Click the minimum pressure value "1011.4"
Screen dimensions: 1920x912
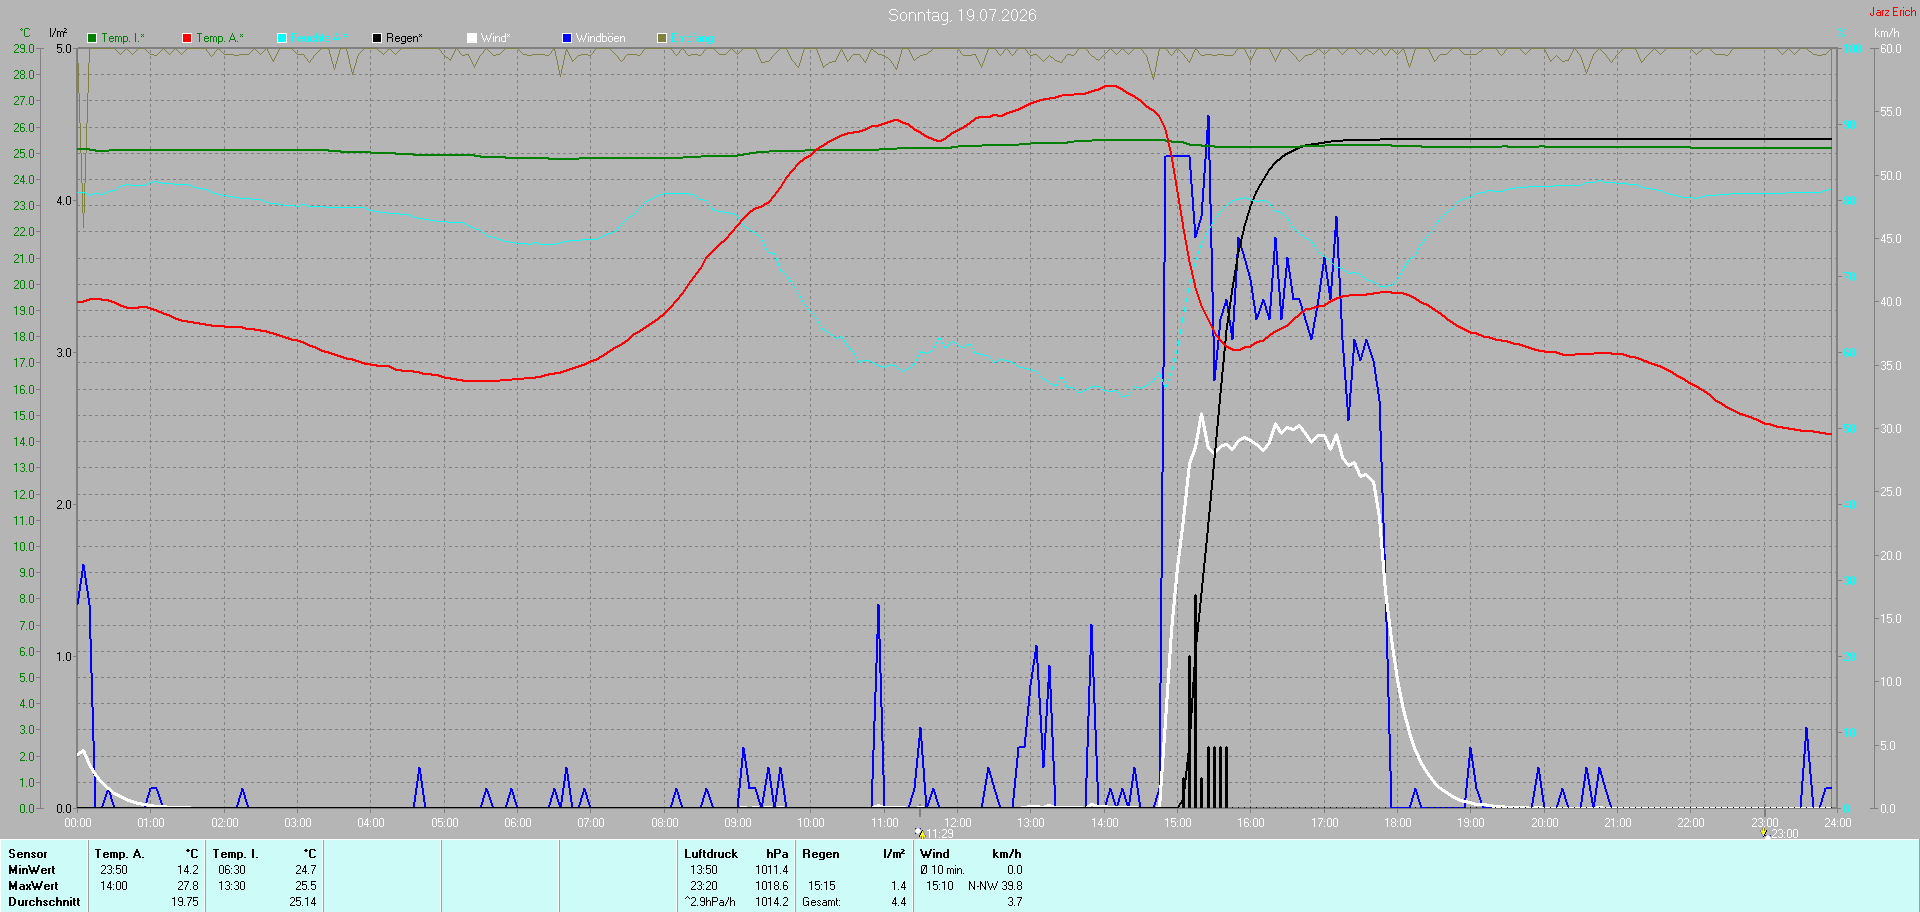click(x=772, y=870)
